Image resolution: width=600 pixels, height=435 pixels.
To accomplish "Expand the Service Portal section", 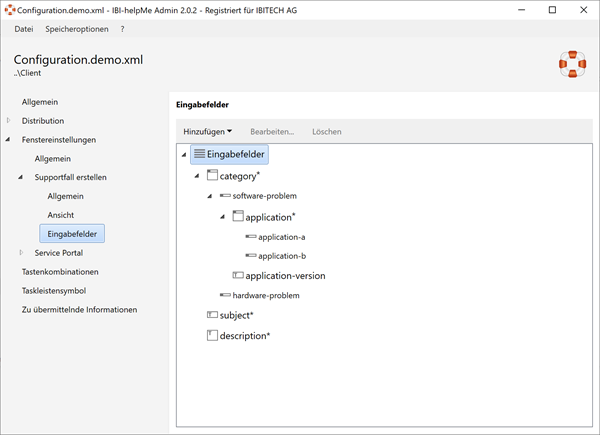I will pyautogui.click(x=21, y=253).
